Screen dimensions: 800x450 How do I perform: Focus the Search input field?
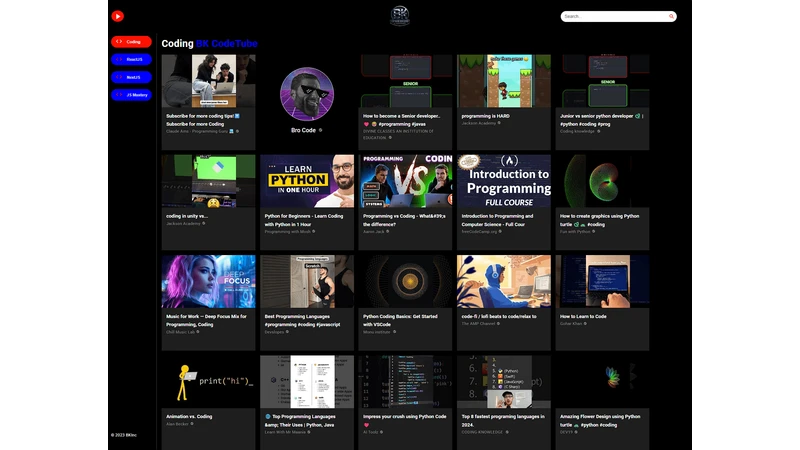613,16
